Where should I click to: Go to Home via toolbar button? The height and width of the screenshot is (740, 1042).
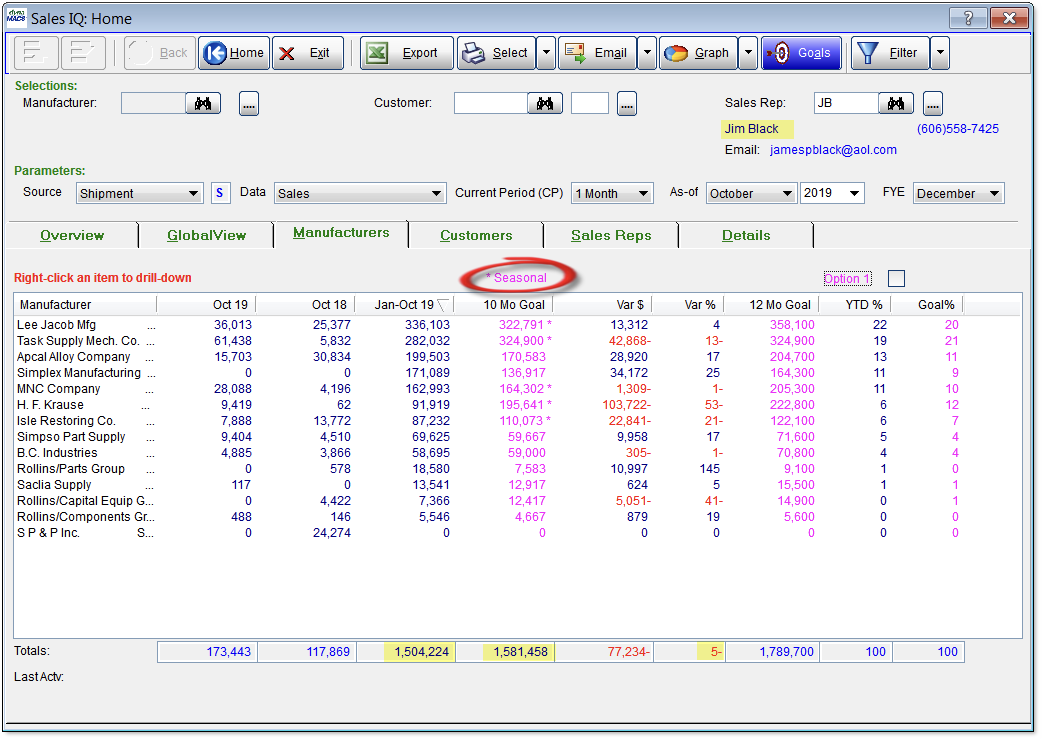234,52
